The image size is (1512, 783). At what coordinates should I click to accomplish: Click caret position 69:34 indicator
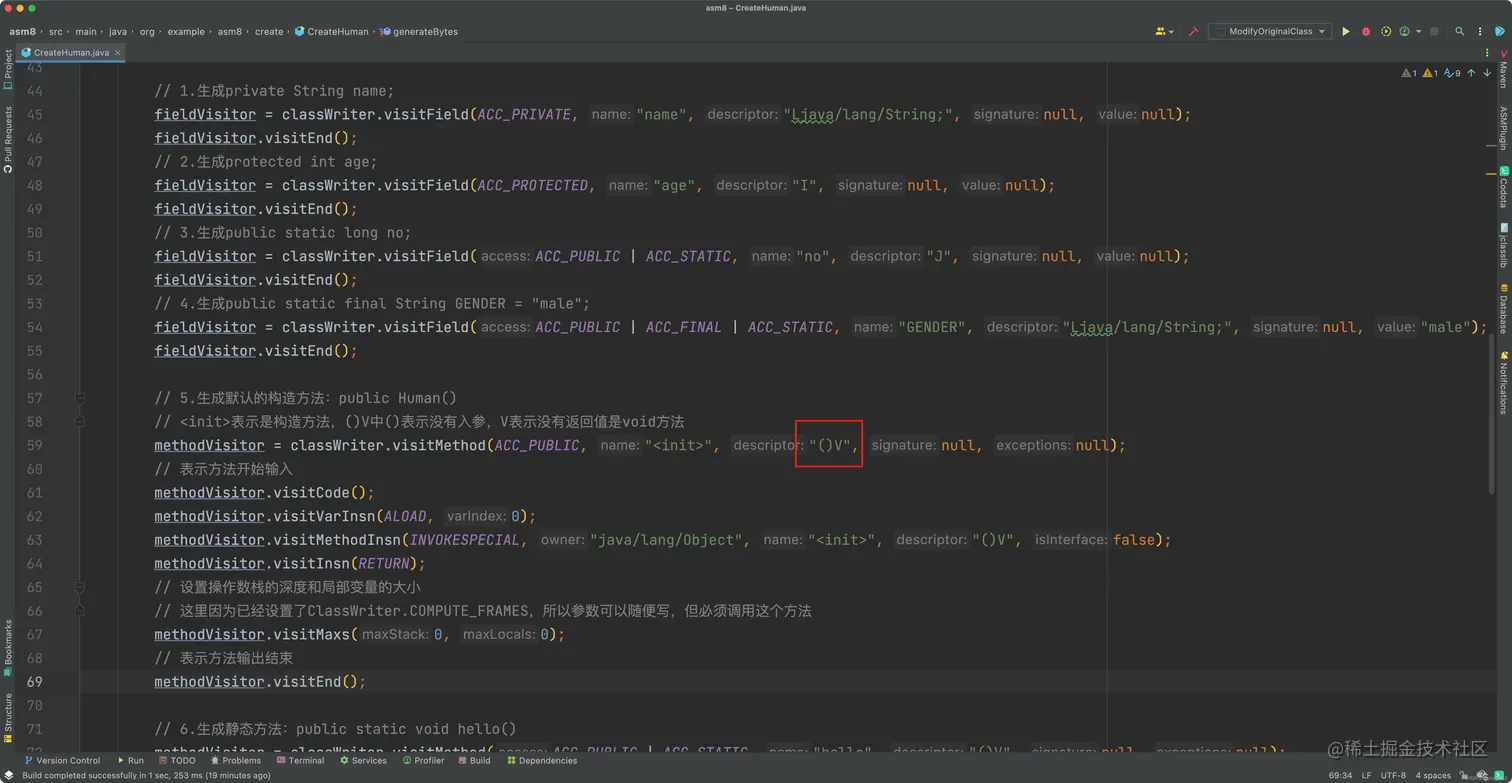(x=1340, y=775)
